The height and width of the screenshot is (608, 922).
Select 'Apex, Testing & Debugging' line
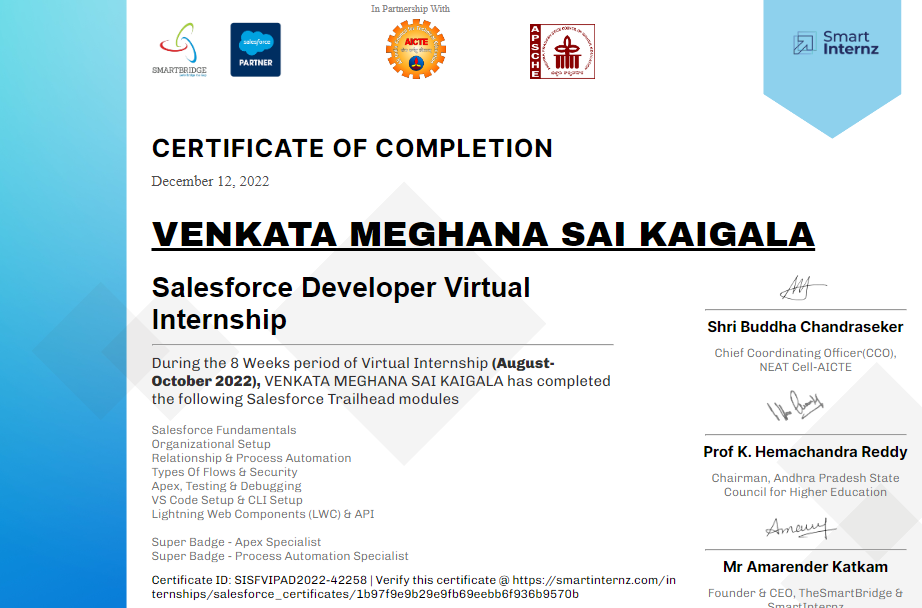(x=226, y=486)
